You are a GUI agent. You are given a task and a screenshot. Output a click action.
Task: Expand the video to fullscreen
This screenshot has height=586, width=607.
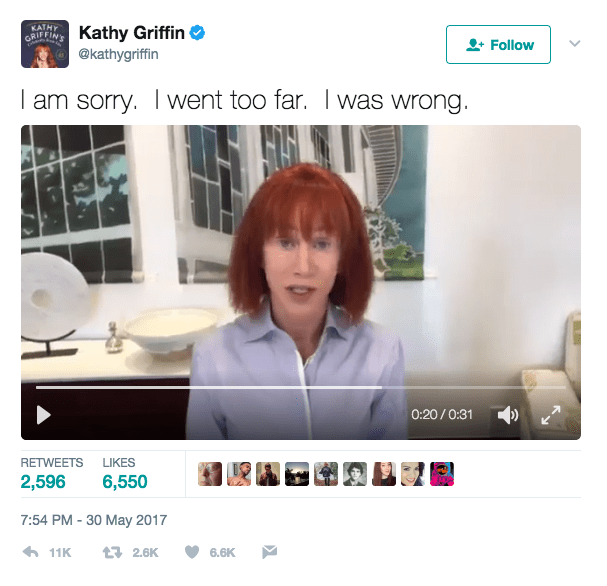point(551,415)
